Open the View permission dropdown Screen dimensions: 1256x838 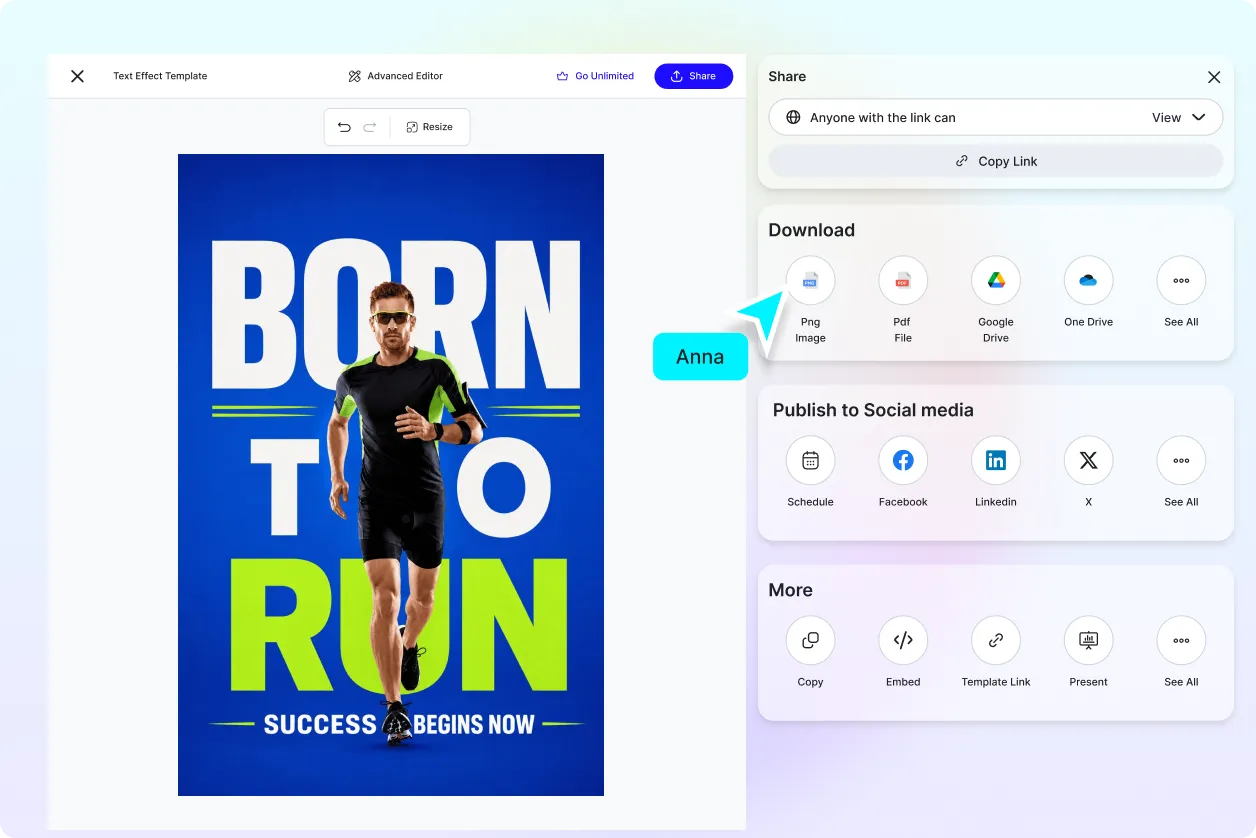[1179, 117]
